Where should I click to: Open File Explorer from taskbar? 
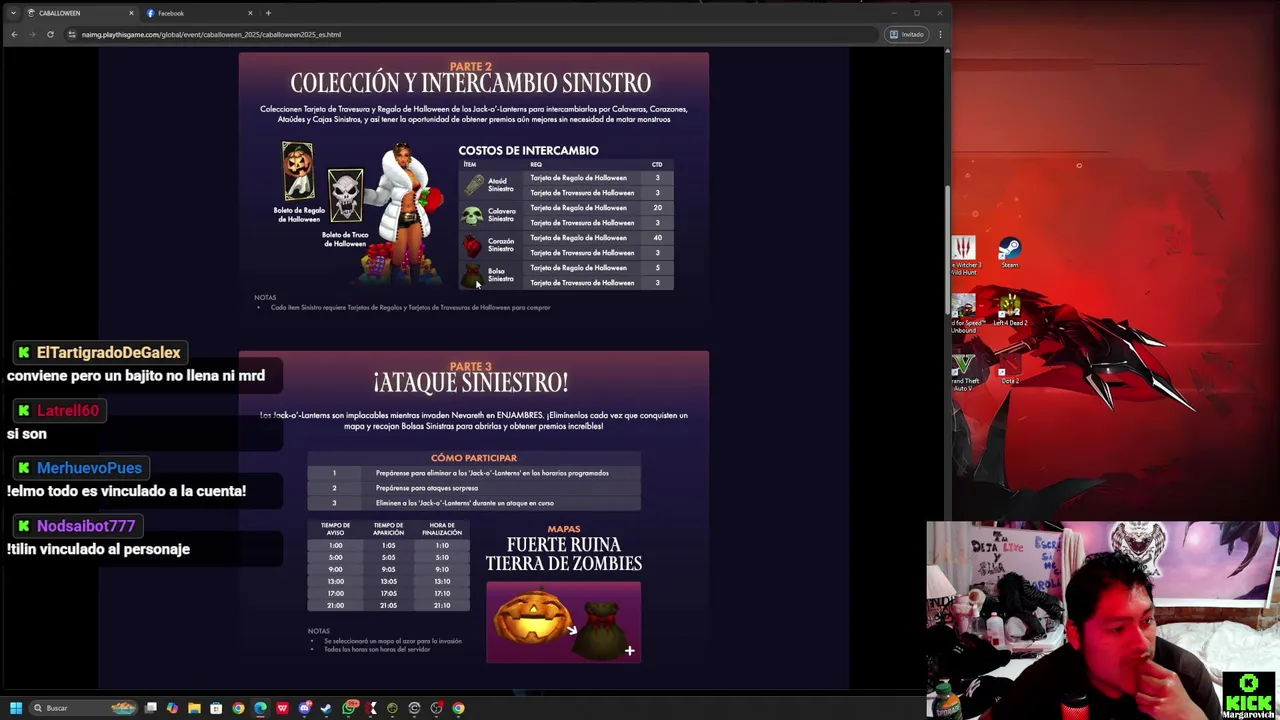194,708
